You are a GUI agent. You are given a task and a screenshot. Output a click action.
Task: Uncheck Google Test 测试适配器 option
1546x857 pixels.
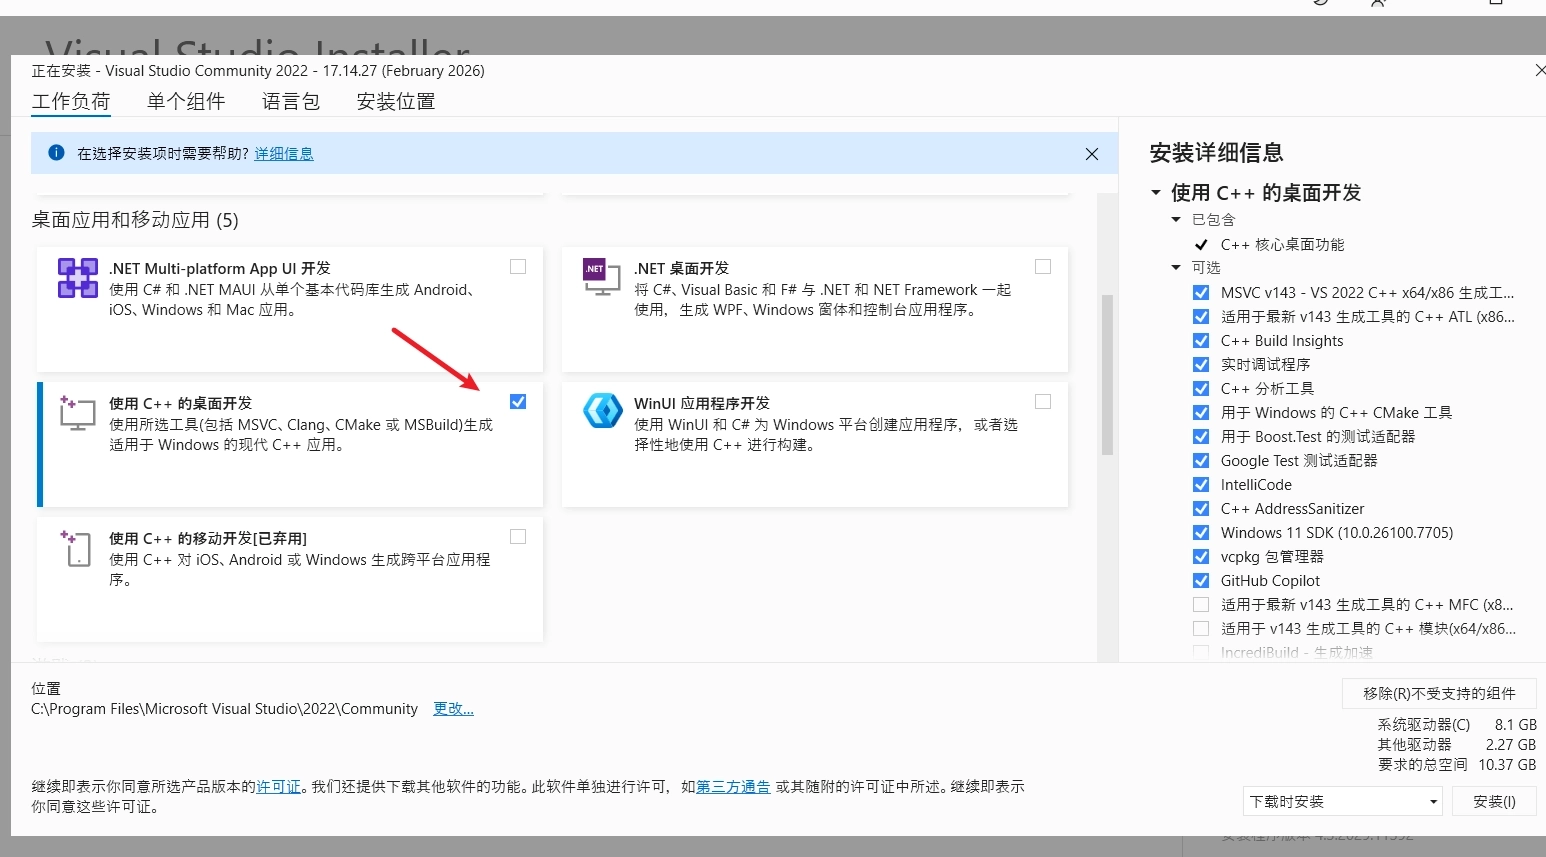coord(1201,461)
